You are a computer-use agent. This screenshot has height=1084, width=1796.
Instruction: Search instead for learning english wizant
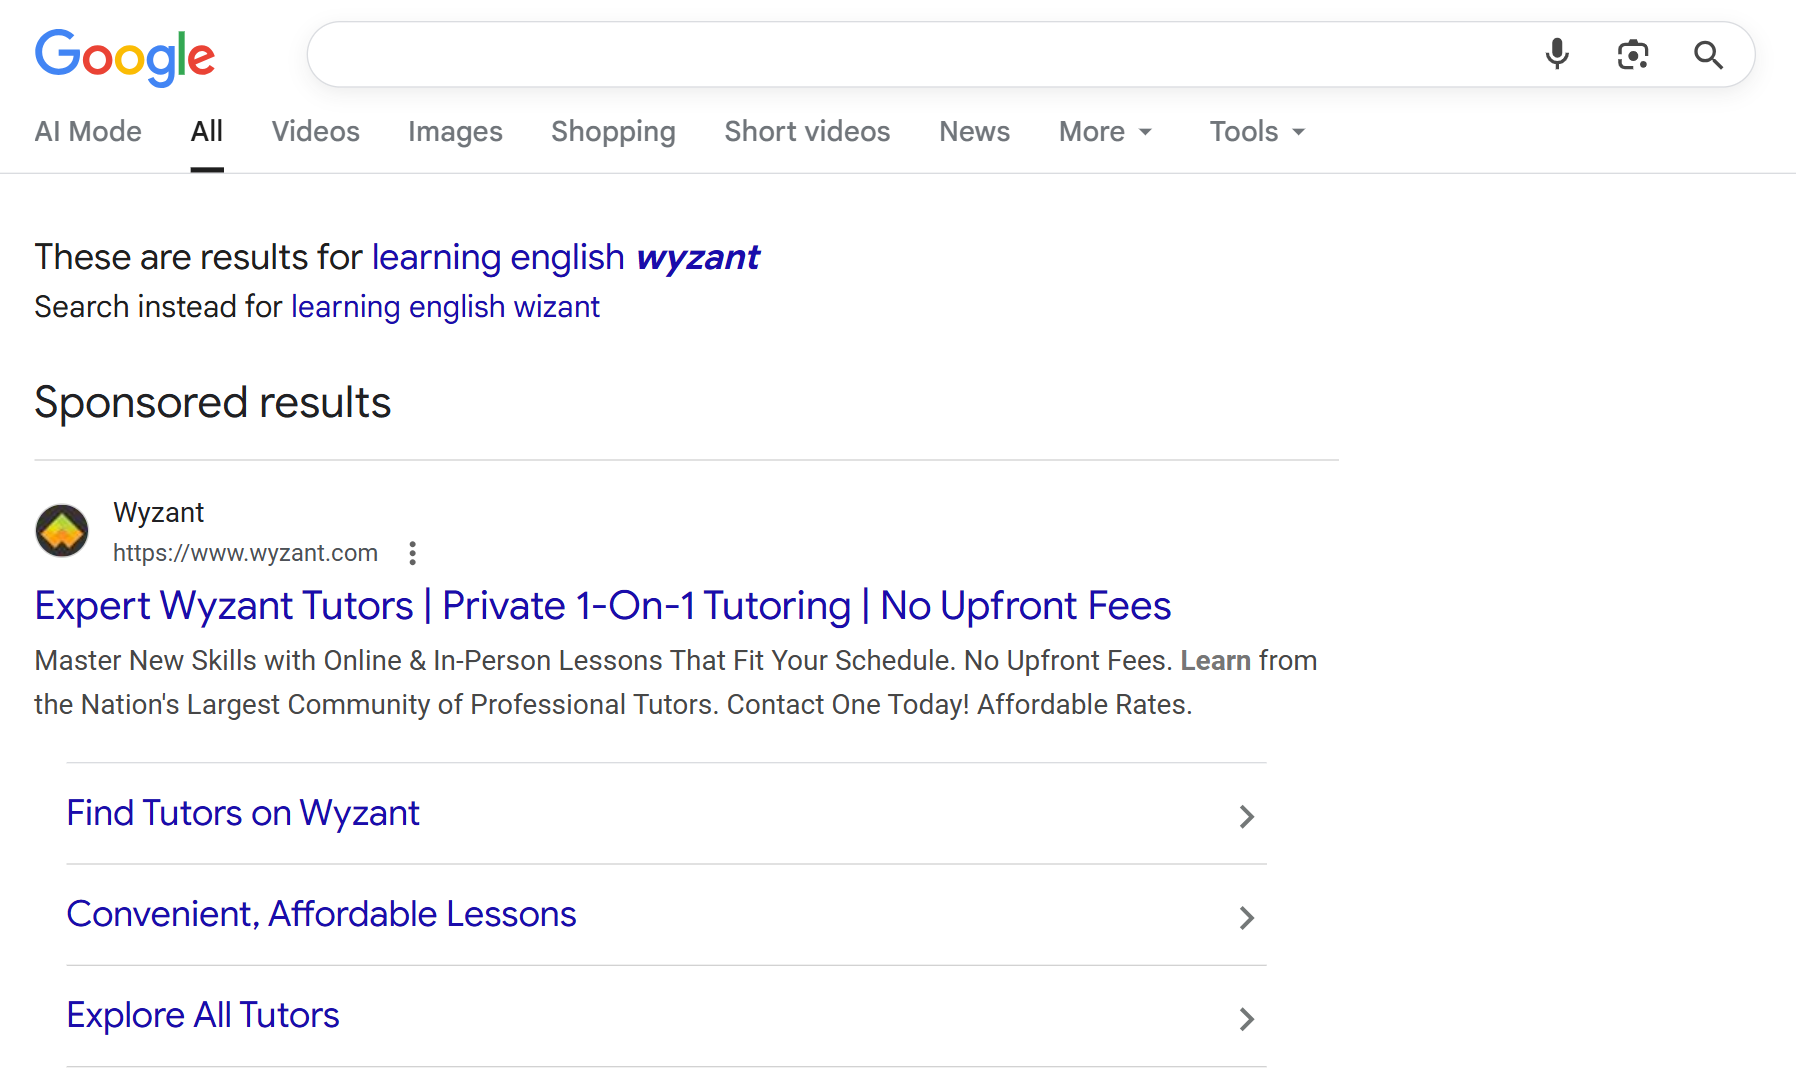coord(445,306)
